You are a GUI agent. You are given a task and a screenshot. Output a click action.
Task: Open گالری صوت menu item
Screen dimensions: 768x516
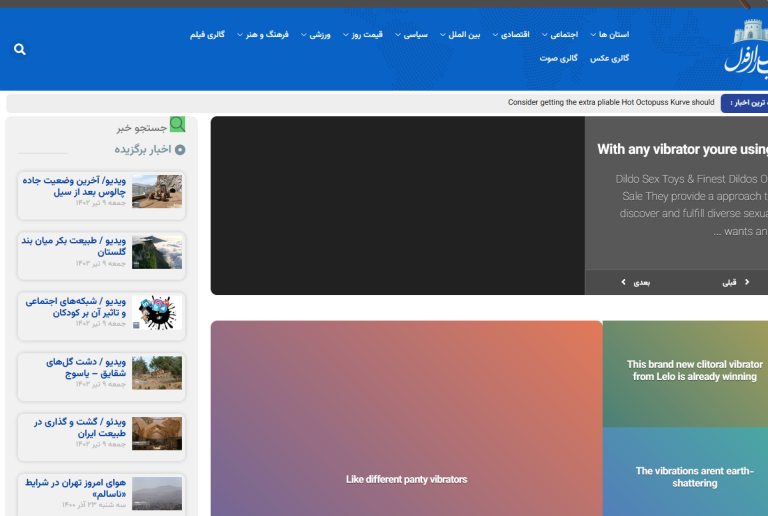tap(558, 58)
